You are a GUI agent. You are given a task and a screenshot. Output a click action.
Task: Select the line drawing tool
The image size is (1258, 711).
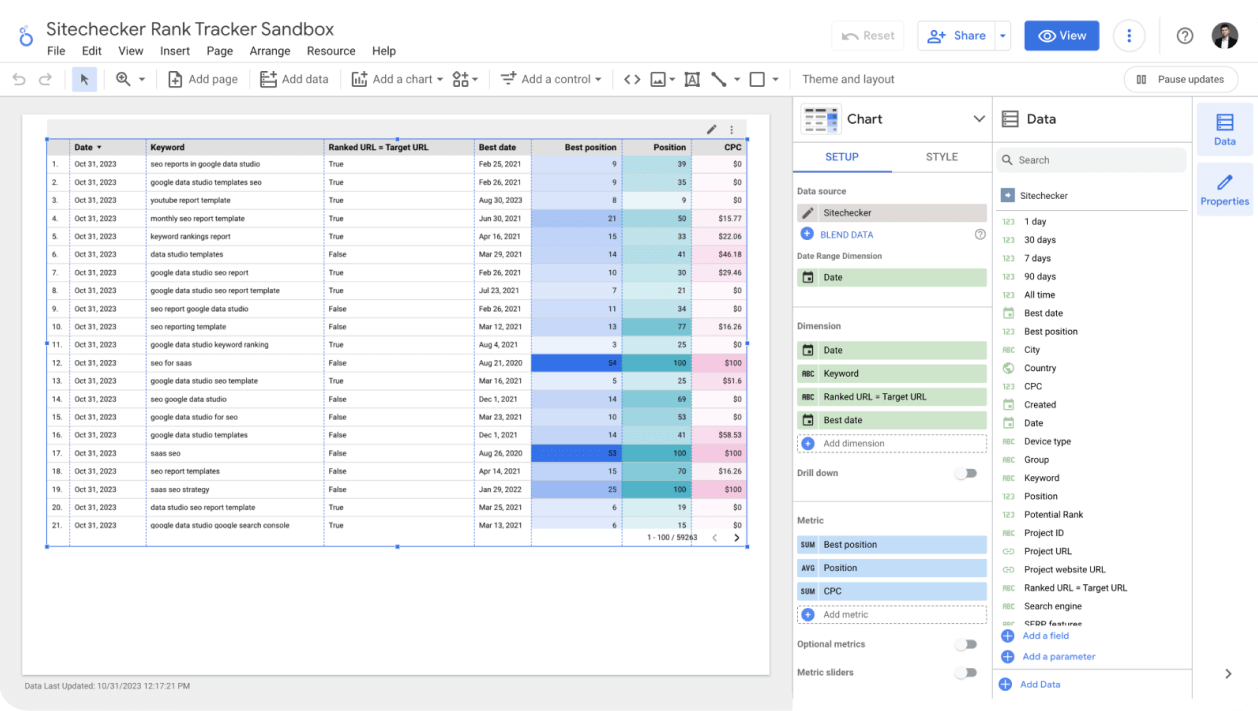coord(719,79)
